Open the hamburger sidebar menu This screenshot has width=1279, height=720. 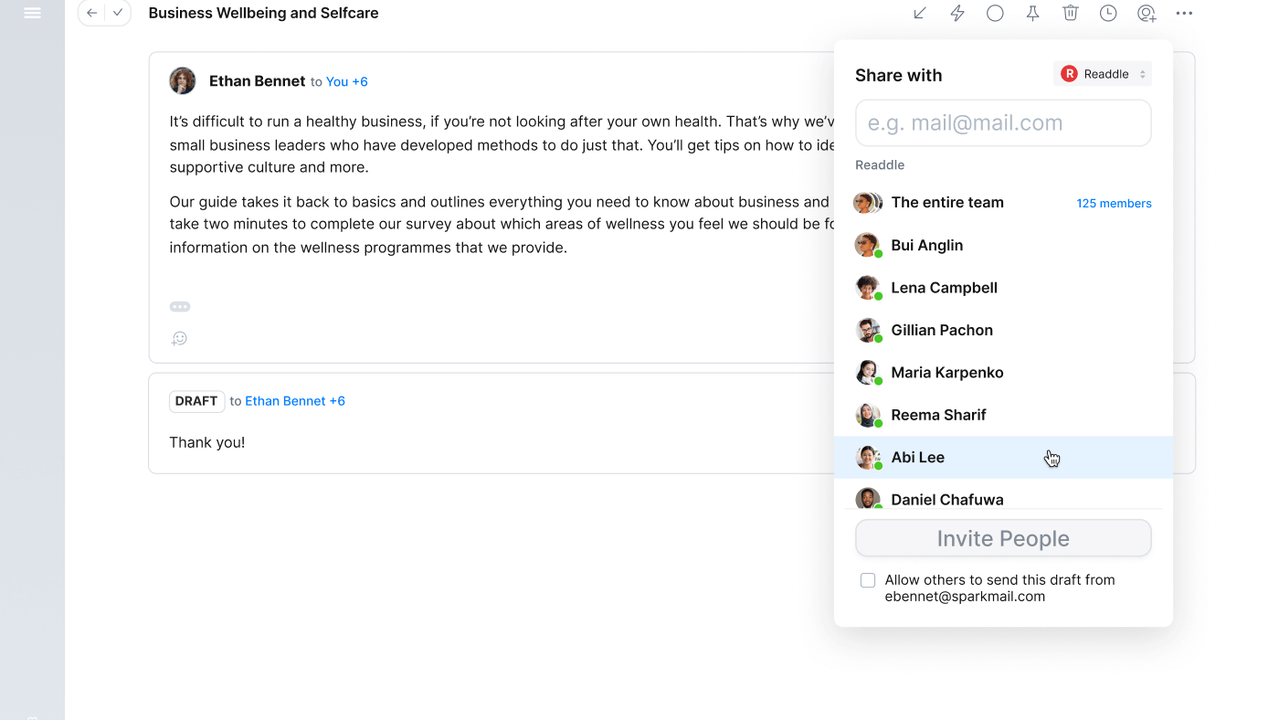click(x=32, y=13)
